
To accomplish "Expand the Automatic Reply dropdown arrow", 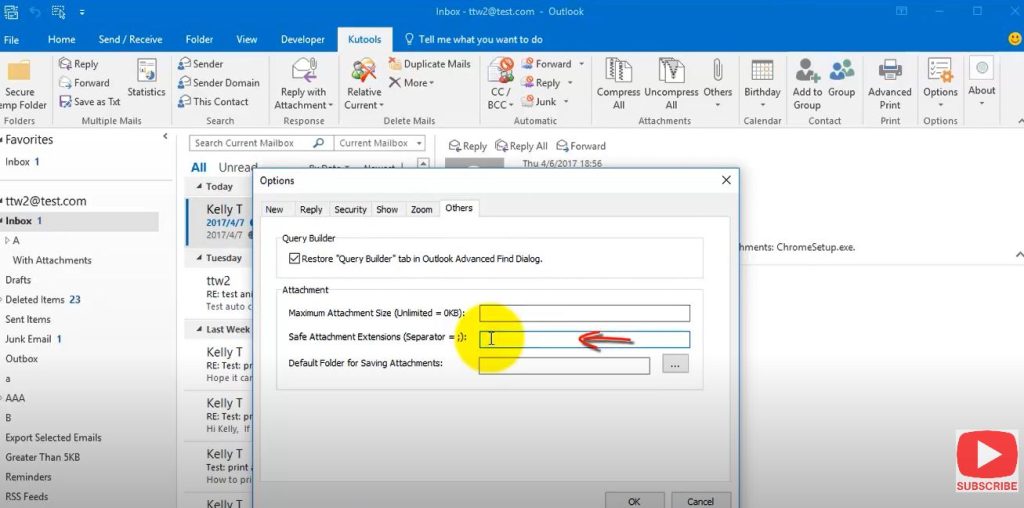I will (x=569, y=83).
